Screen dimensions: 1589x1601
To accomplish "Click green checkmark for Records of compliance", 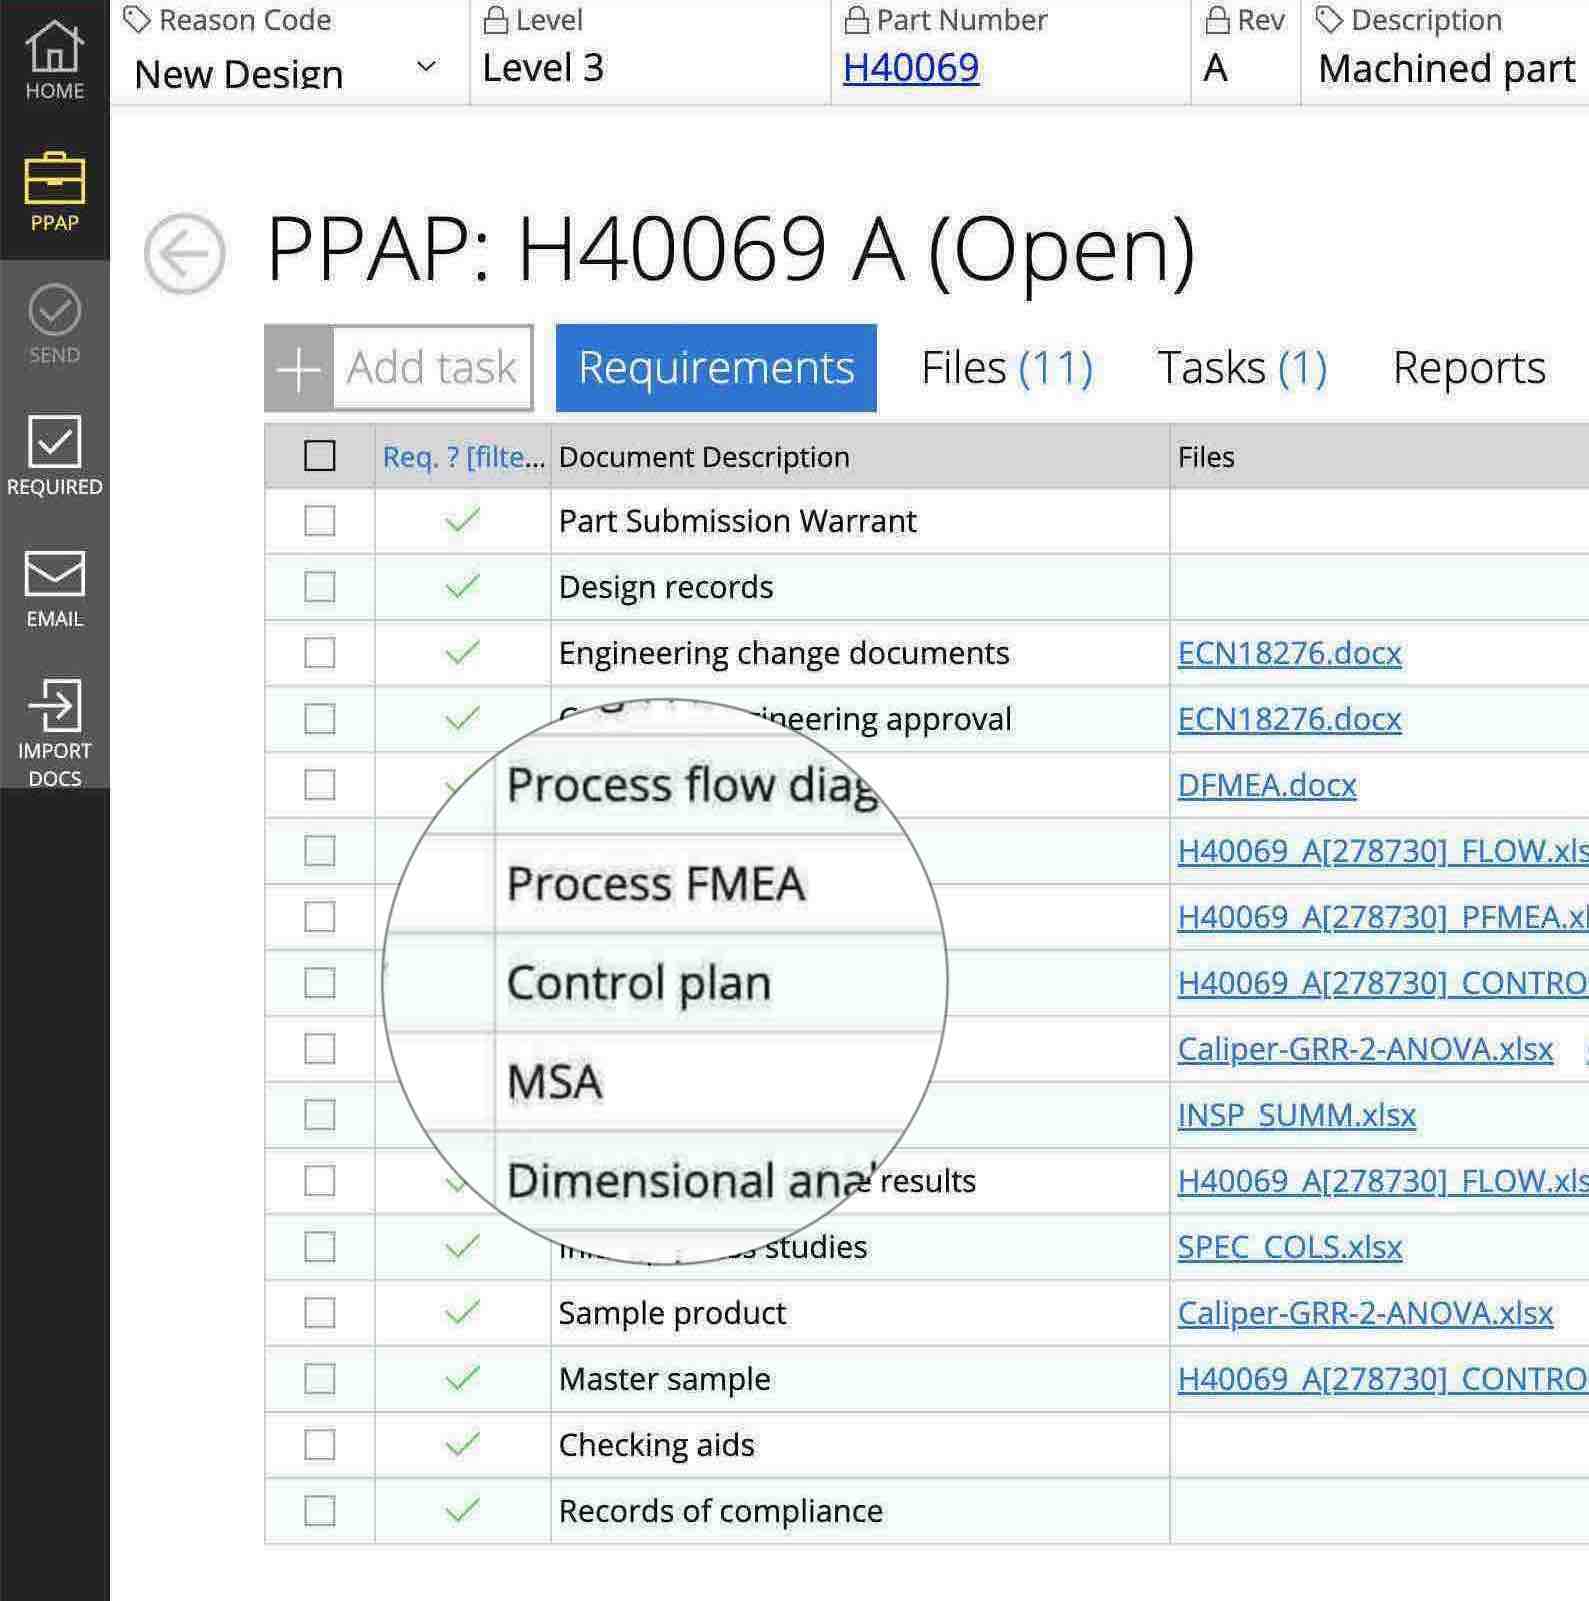I will pos(462,1510).
